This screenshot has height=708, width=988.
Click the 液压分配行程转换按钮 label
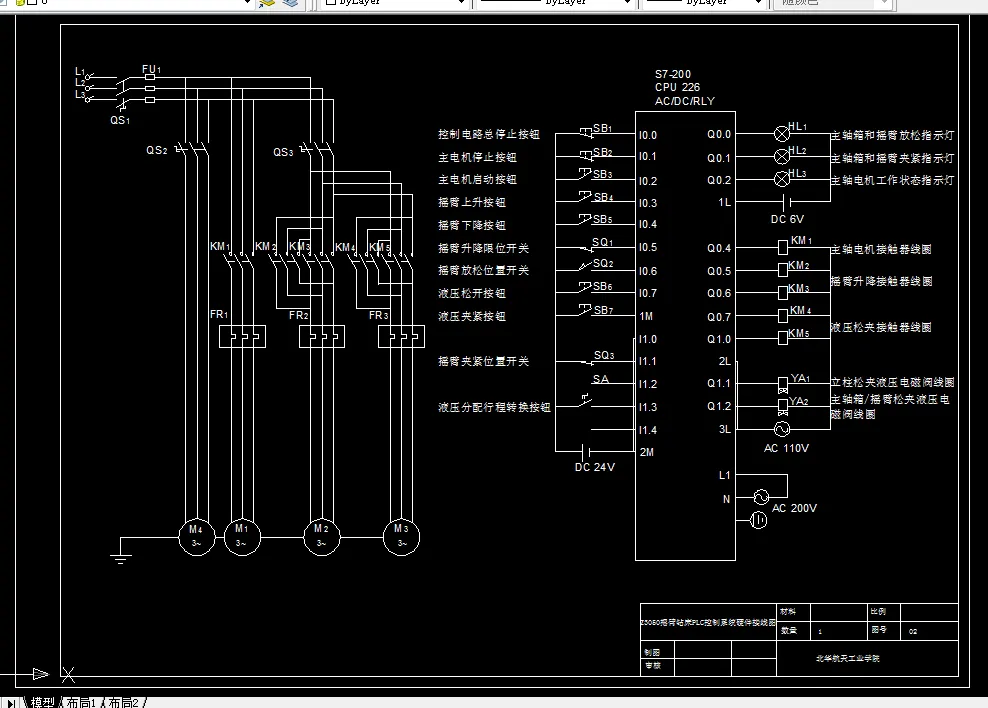[495, 408]
